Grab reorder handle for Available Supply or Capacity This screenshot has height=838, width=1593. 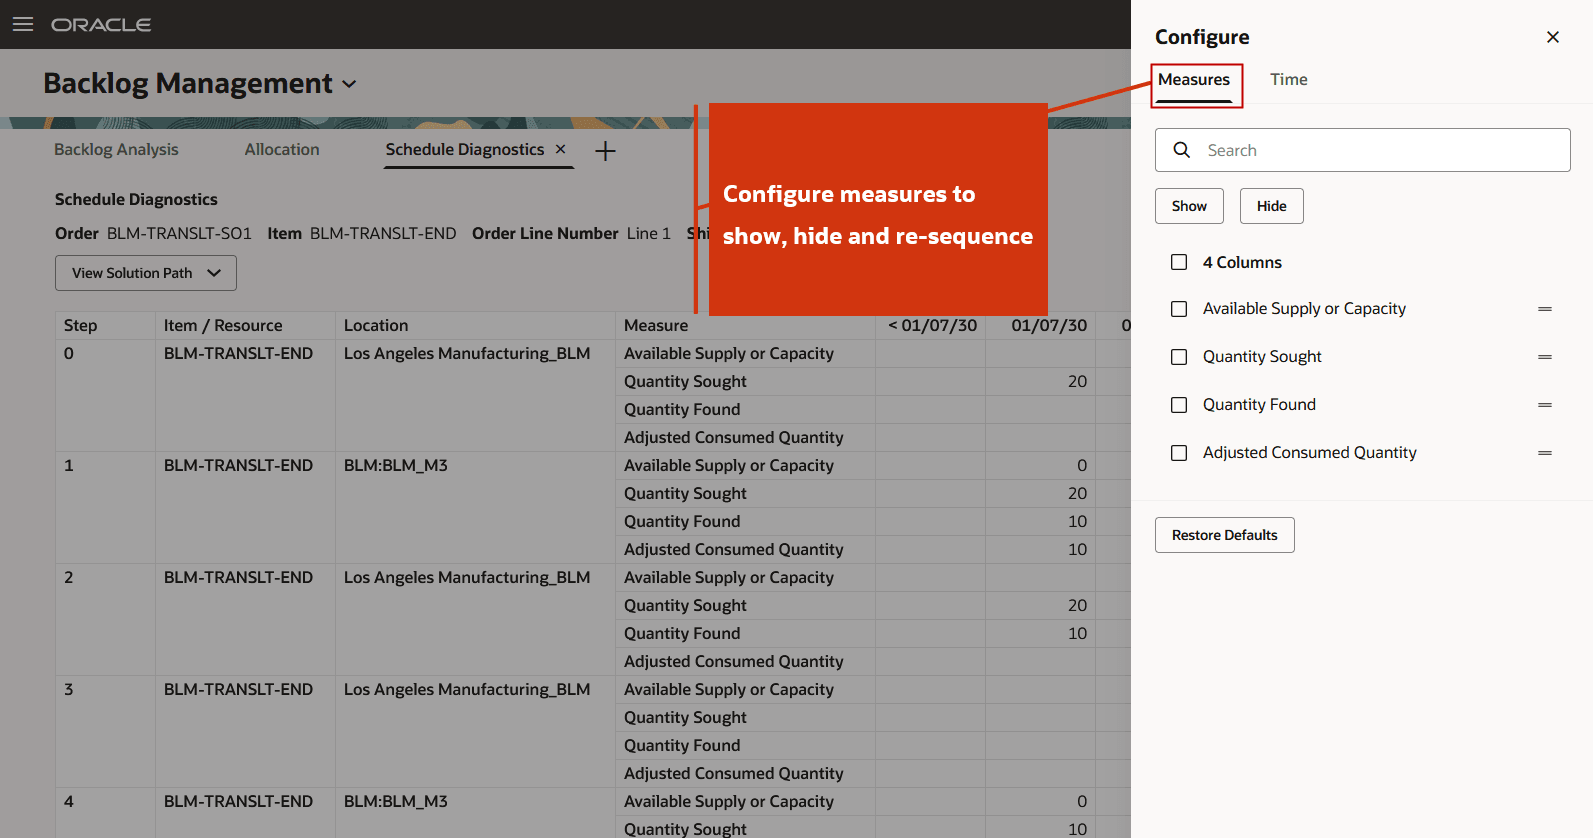1545,309
